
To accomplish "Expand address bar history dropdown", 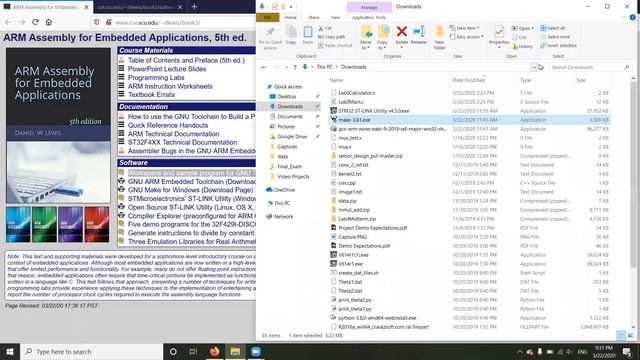I will coord(533,67).
